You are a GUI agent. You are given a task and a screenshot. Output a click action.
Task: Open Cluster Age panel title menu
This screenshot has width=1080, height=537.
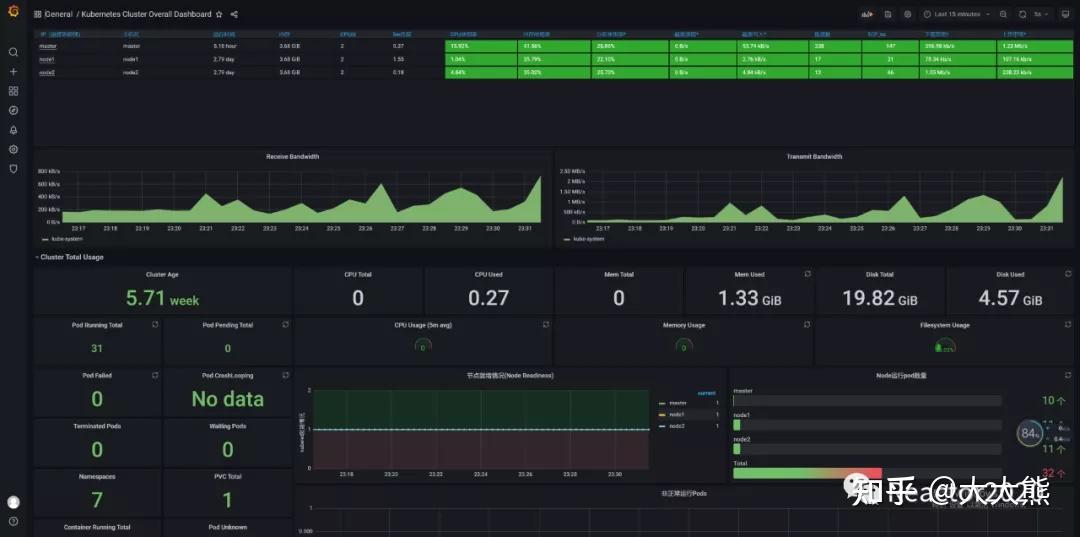(163, 274)
